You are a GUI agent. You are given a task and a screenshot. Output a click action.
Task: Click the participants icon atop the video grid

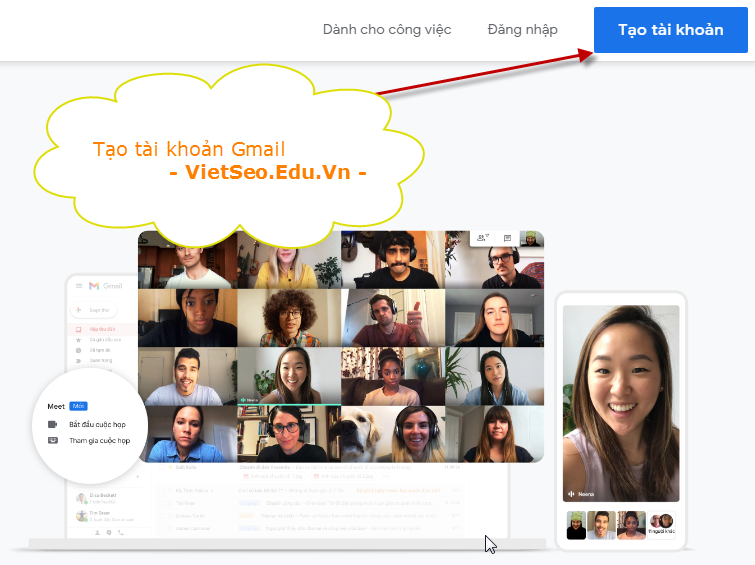pyautogui.click(x=483, y=238)
